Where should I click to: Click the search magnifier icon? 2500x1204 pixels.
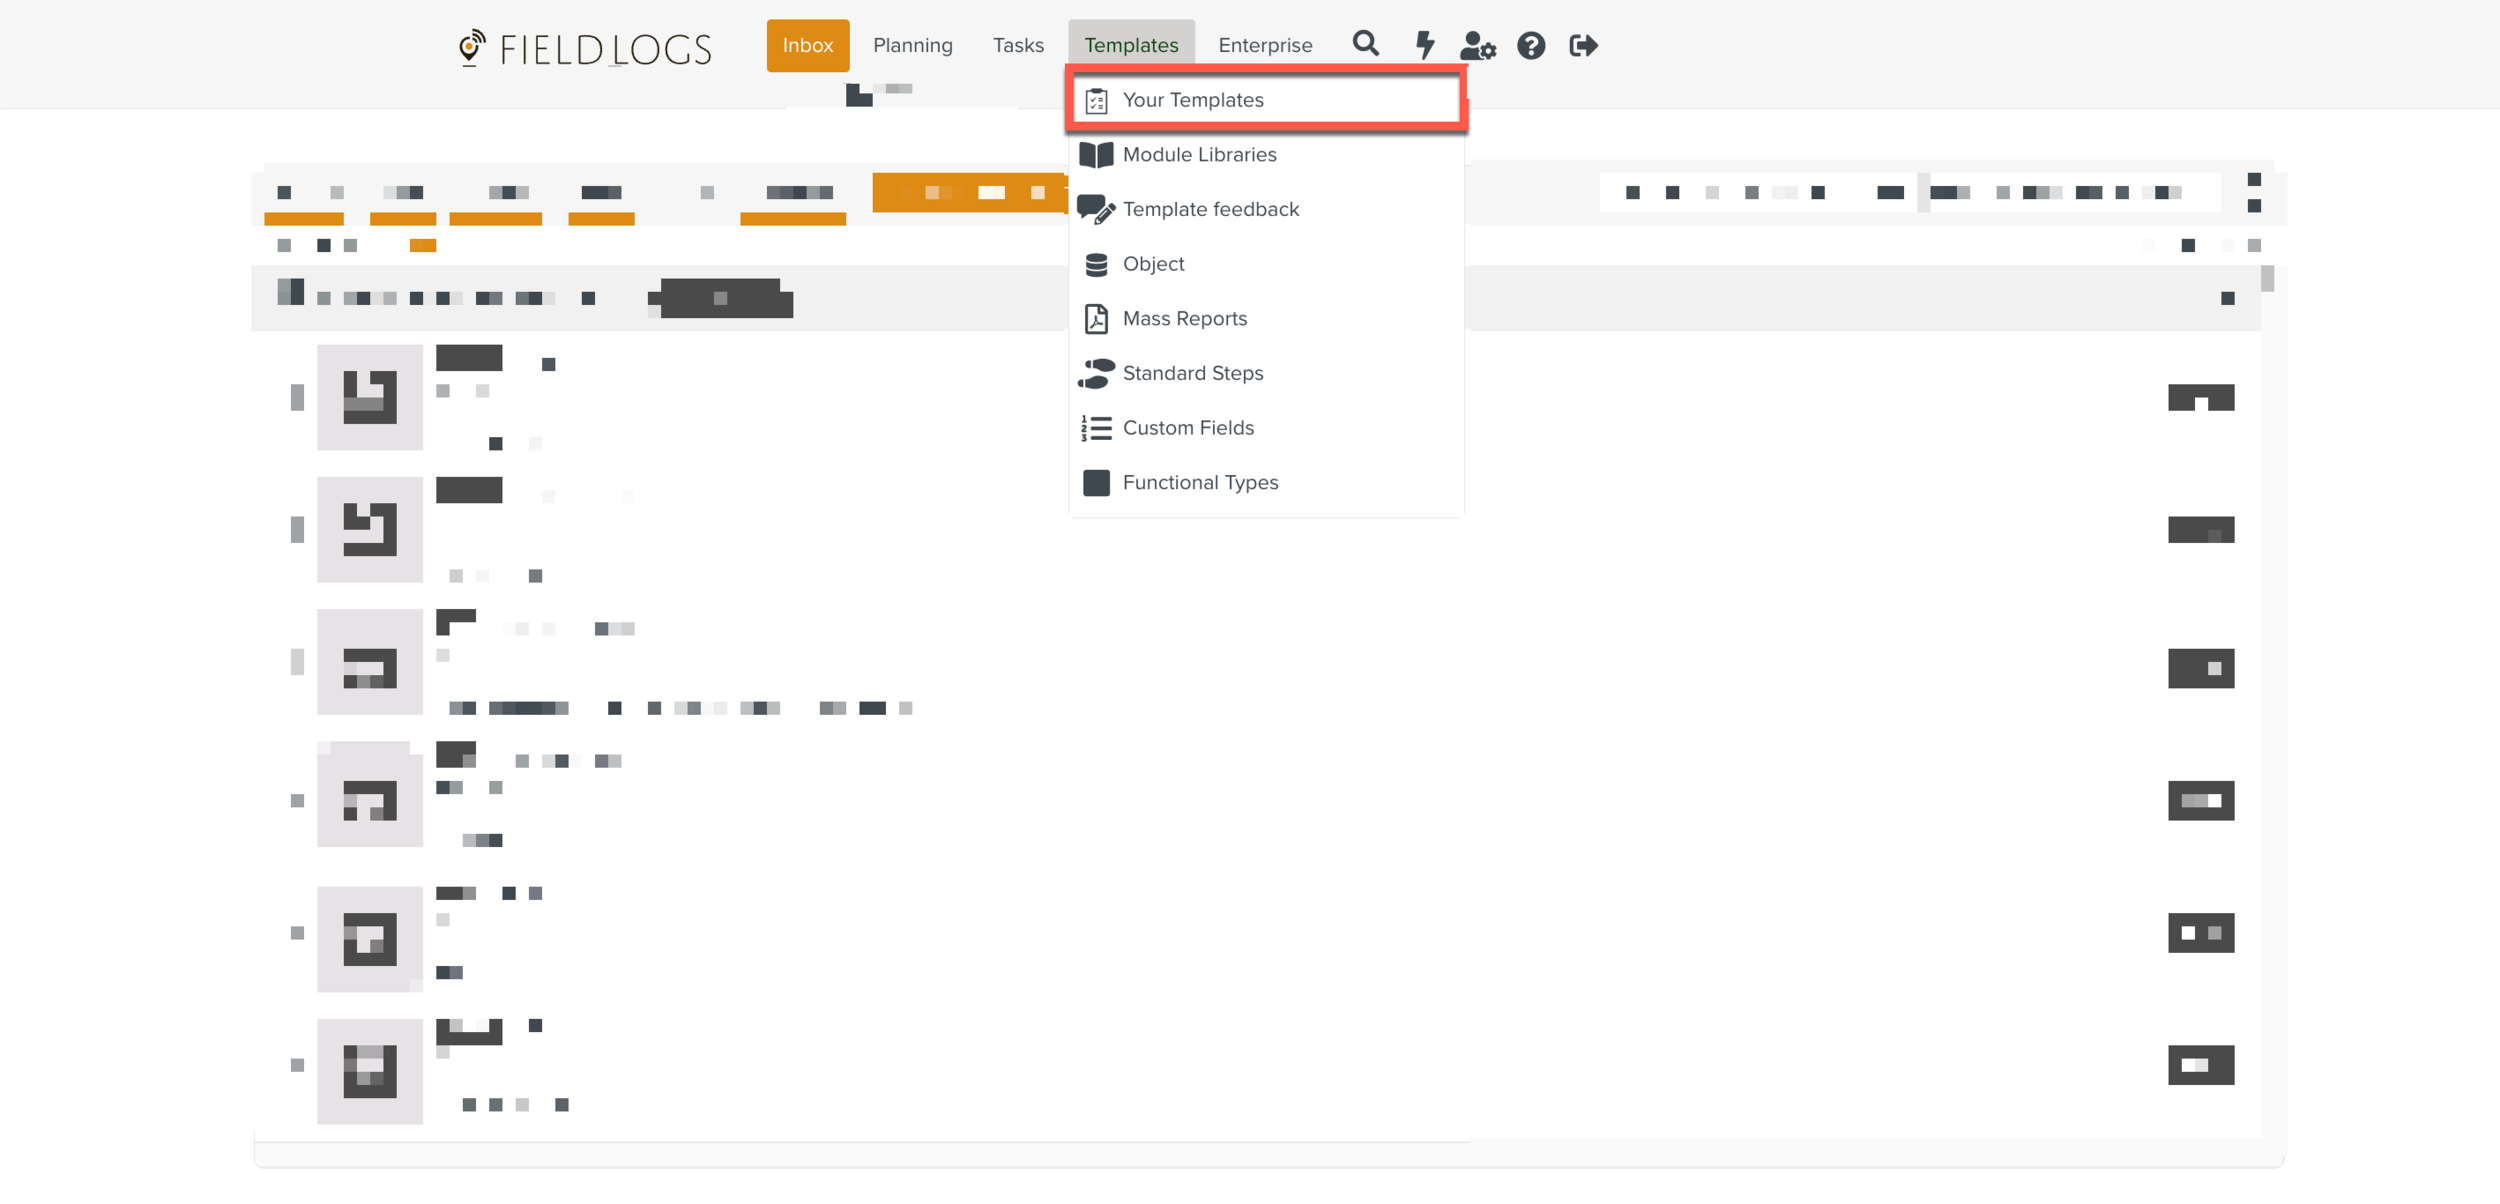(x=1365, y=45)
